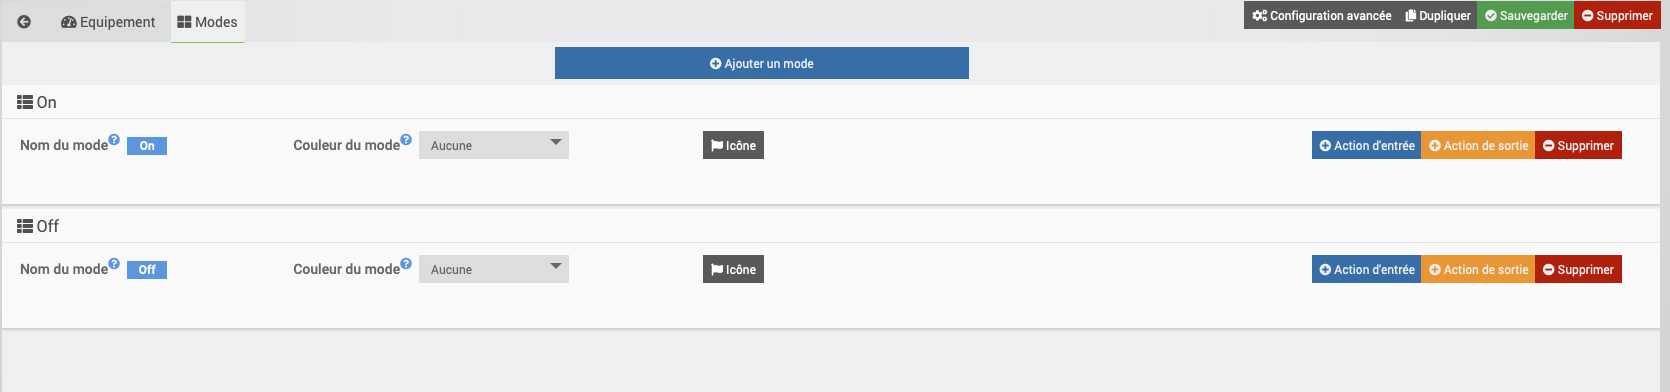Click the top red Supprimer button

pos(1617,15)
